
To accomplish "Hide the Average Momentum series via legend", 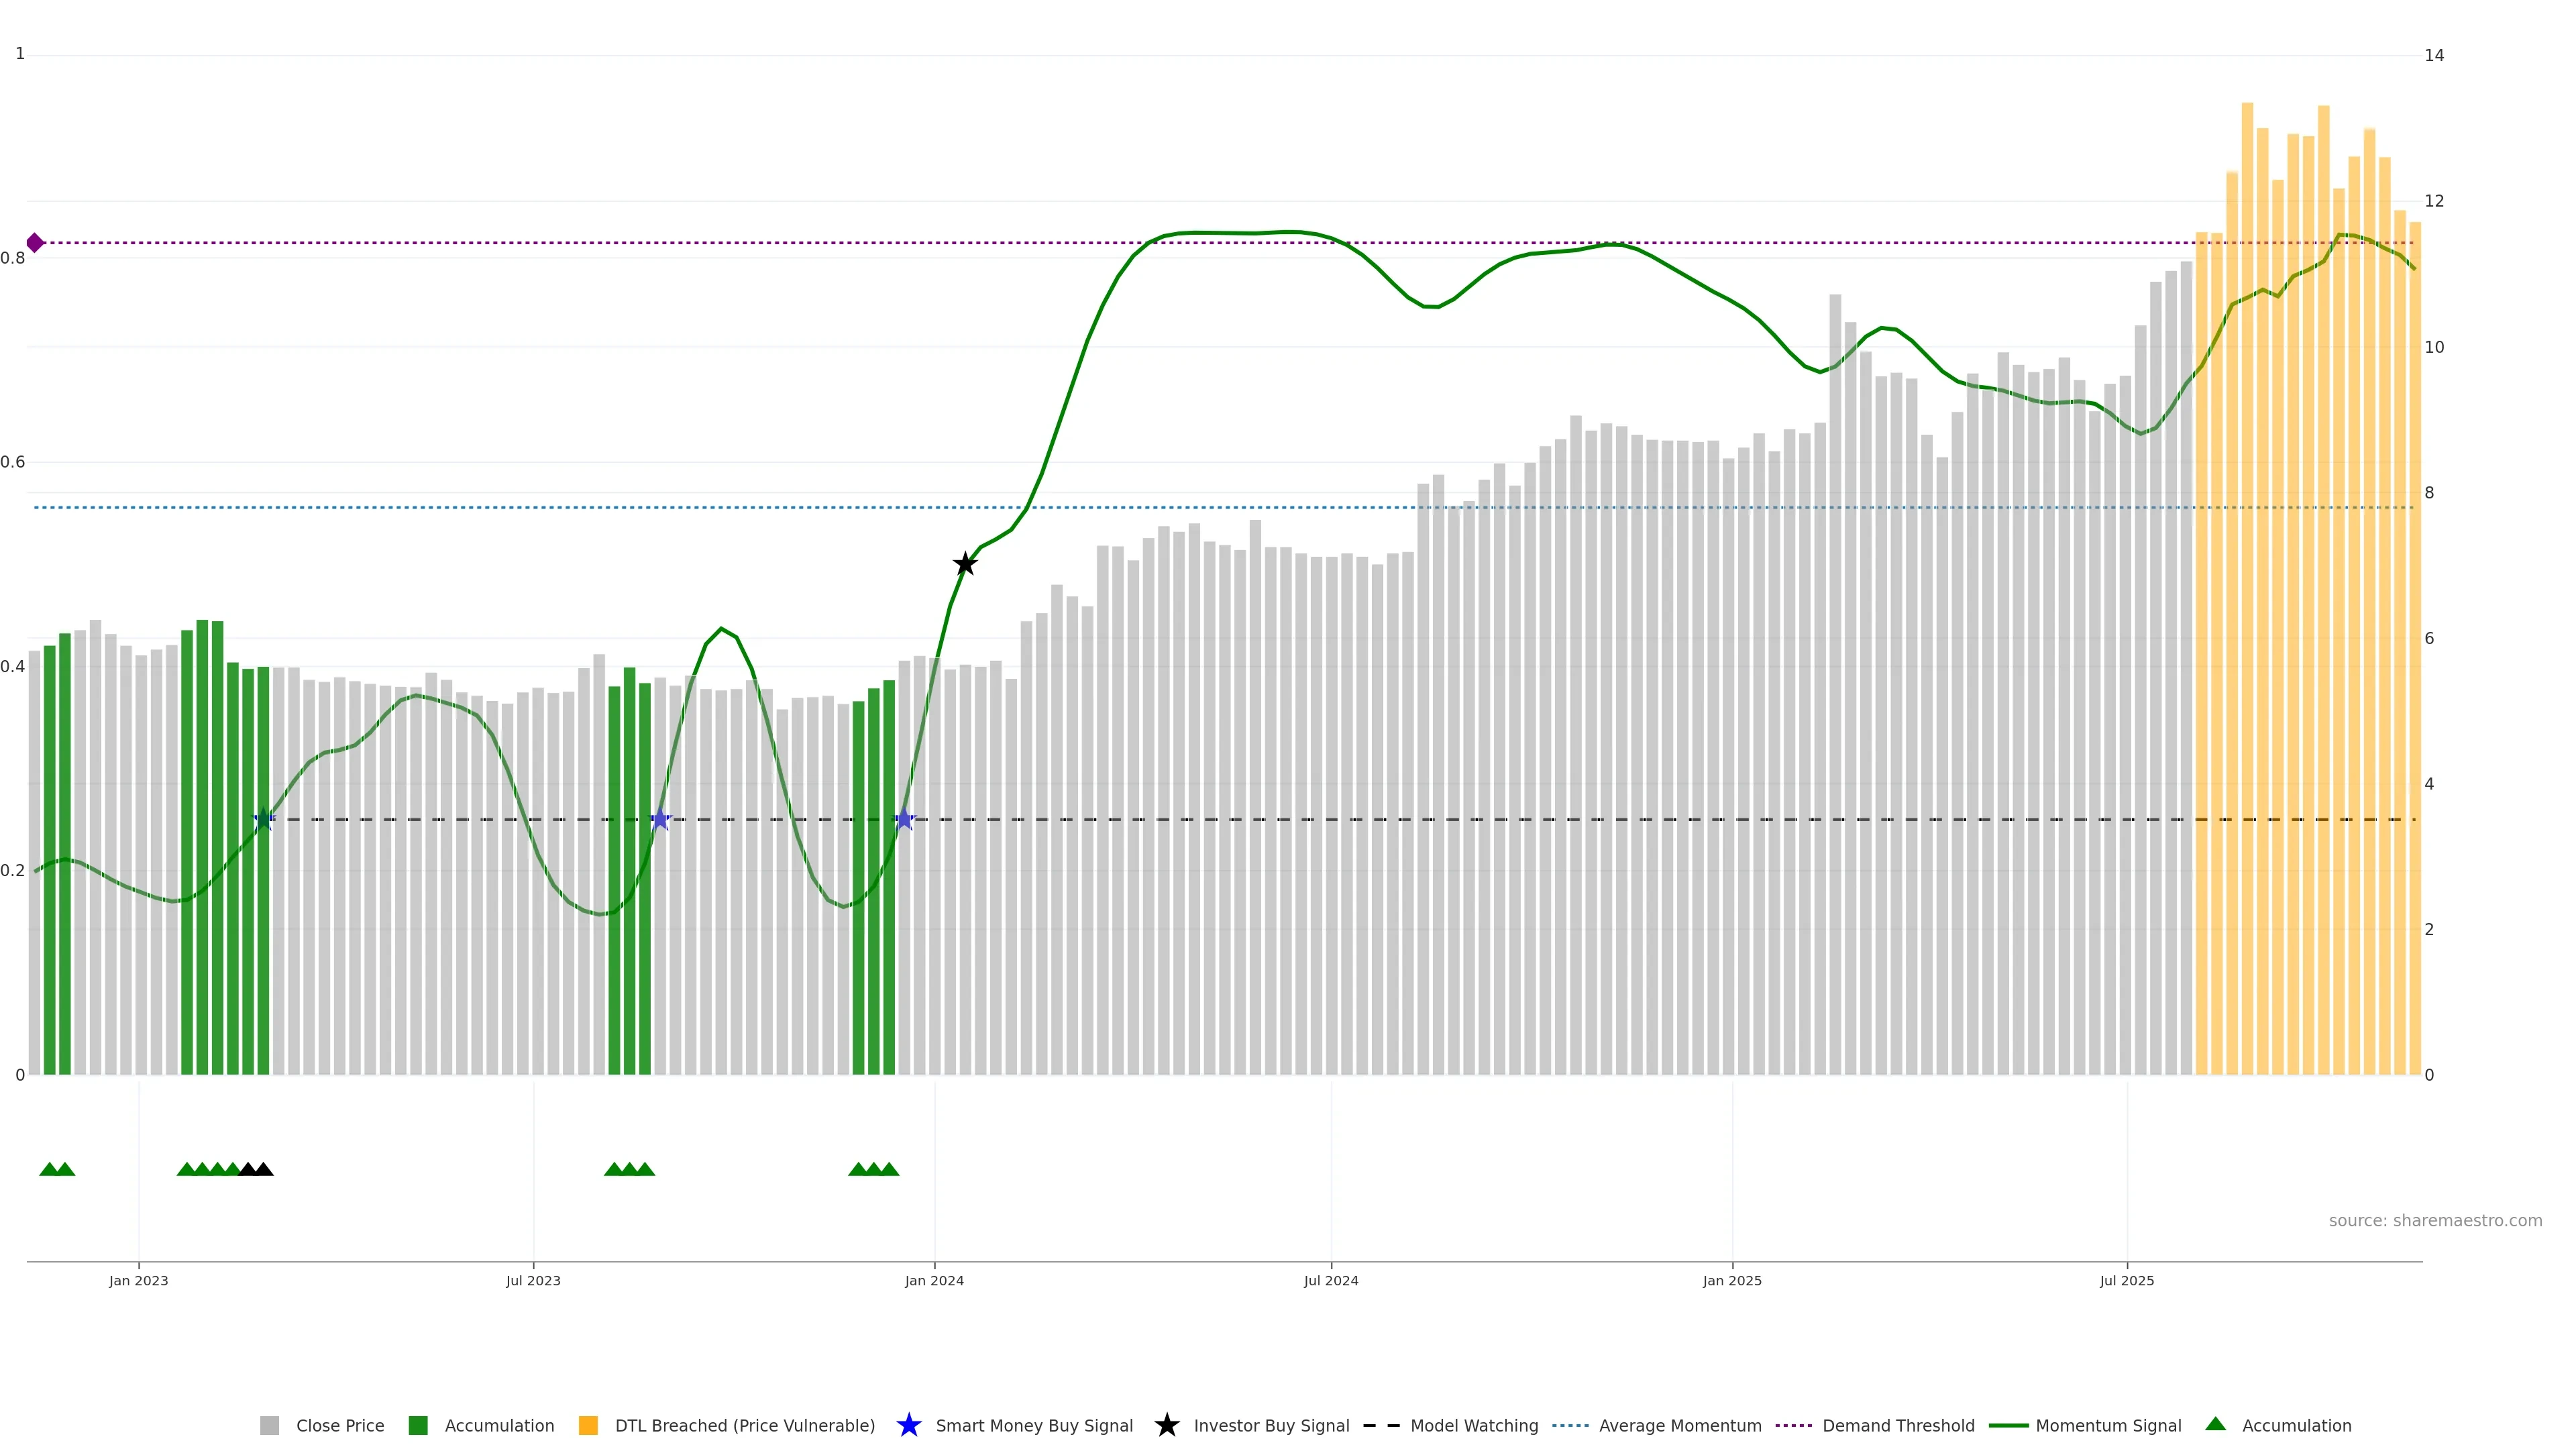I will pos(1679,1426).
